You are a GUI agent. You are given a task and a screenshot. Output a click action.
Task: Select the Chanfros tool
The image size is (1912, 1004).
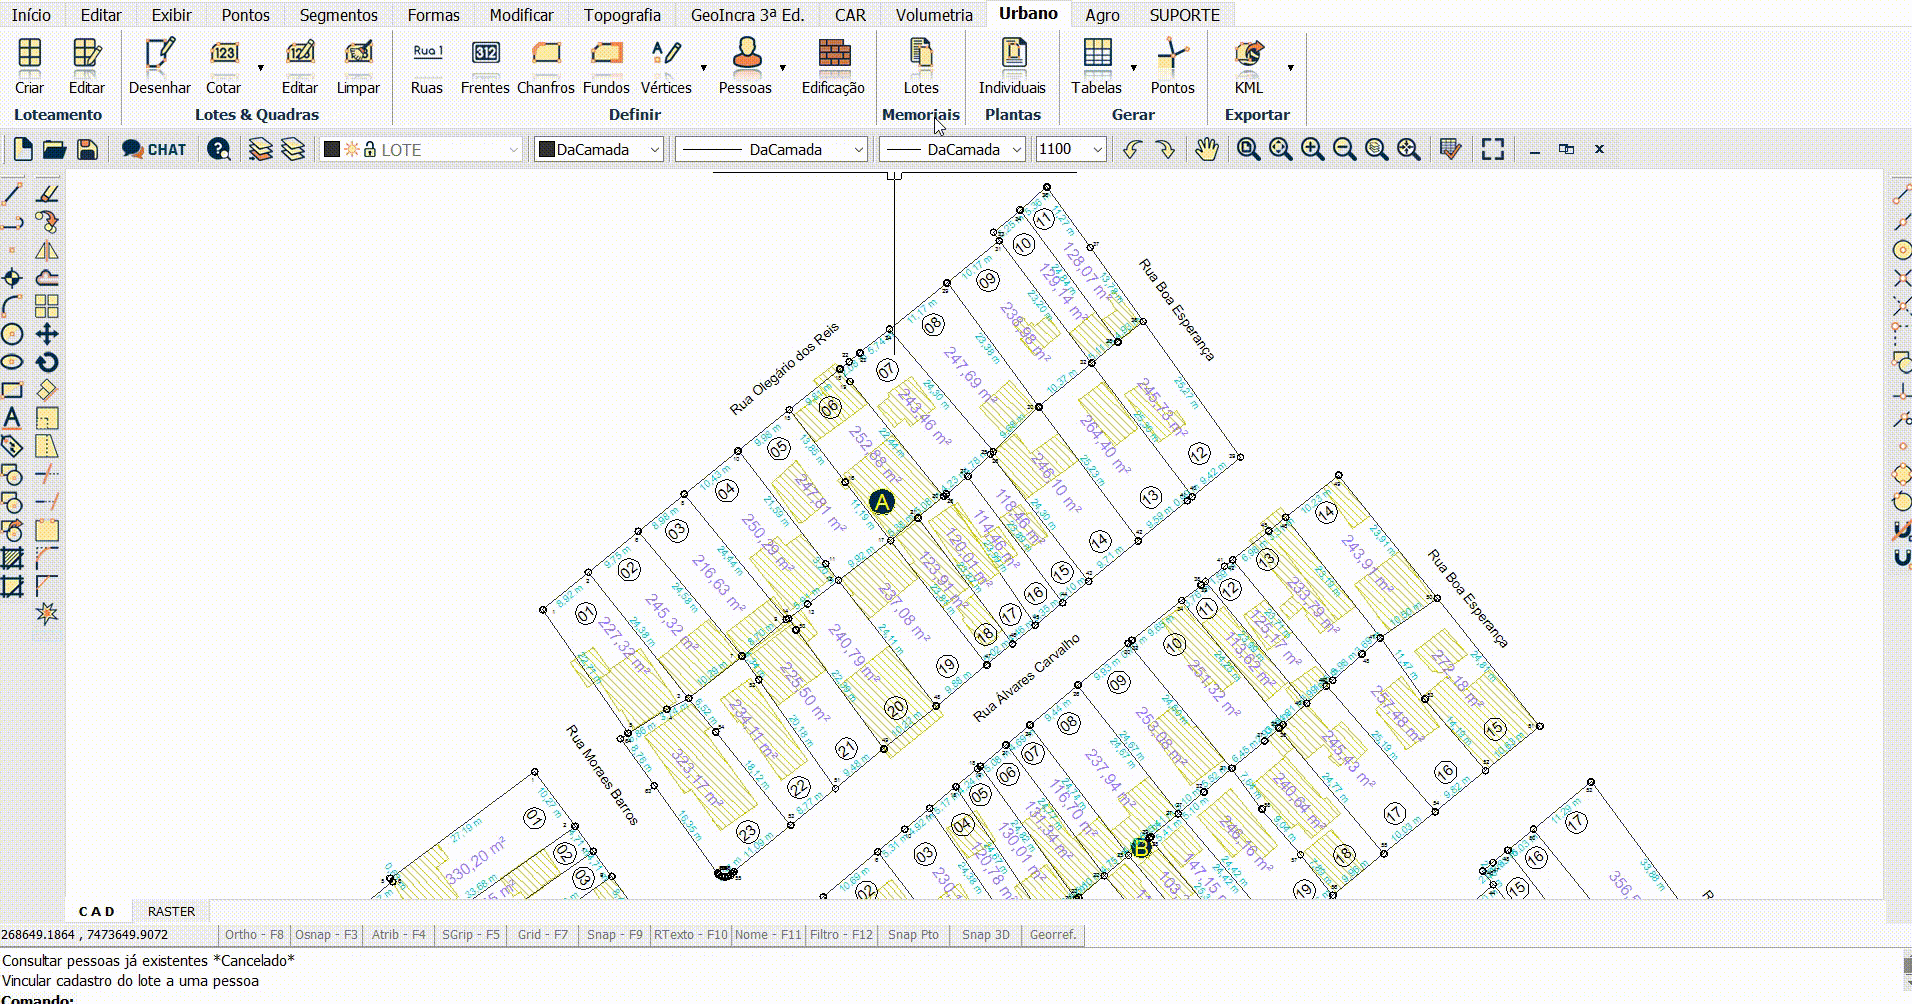tap(545, 66)
